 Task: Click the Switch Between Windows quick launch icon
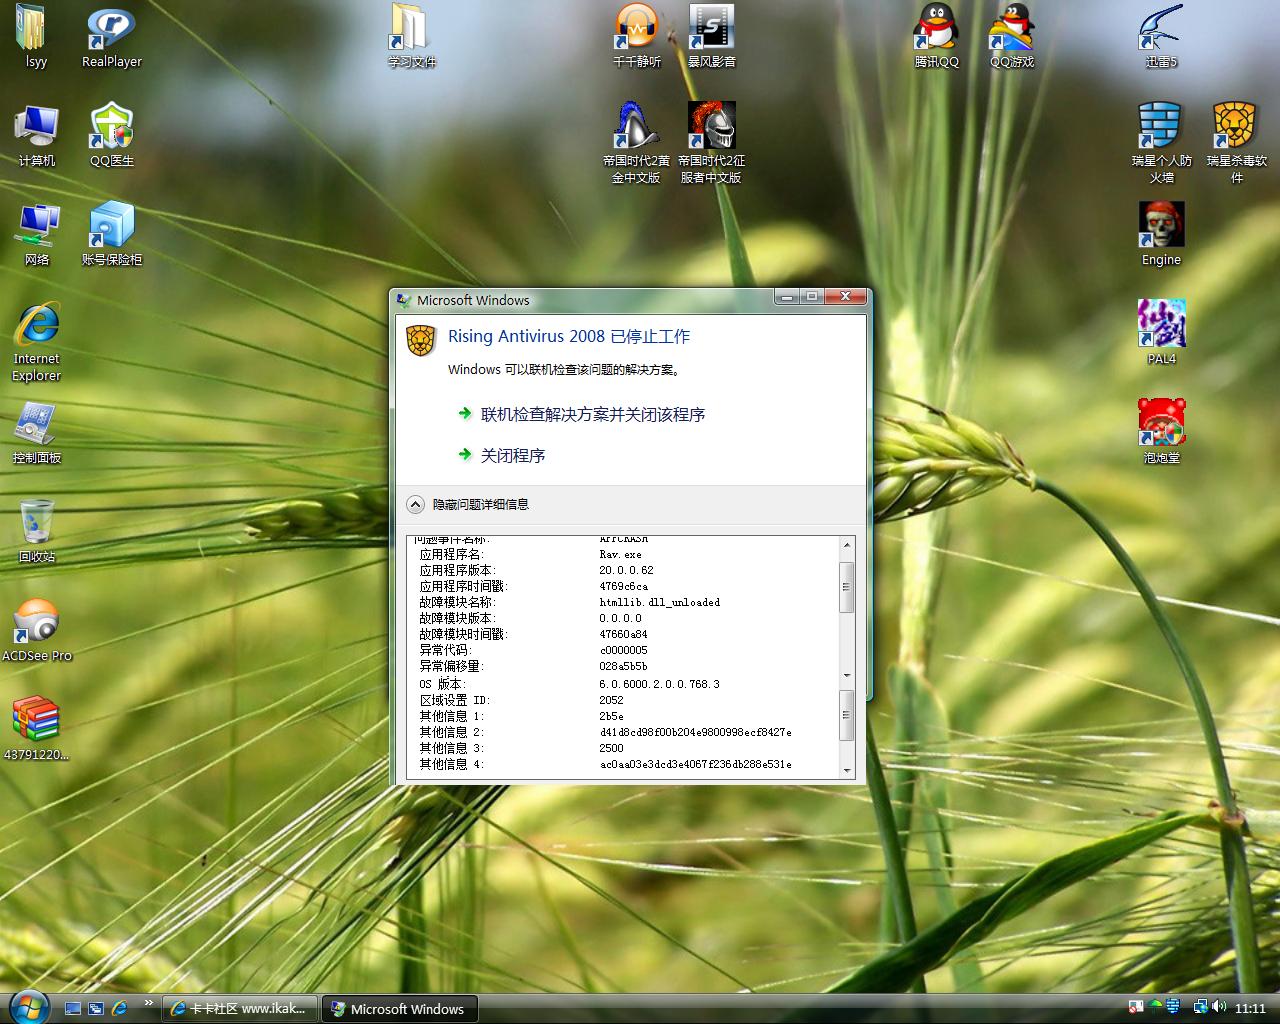coord(96,1009)
